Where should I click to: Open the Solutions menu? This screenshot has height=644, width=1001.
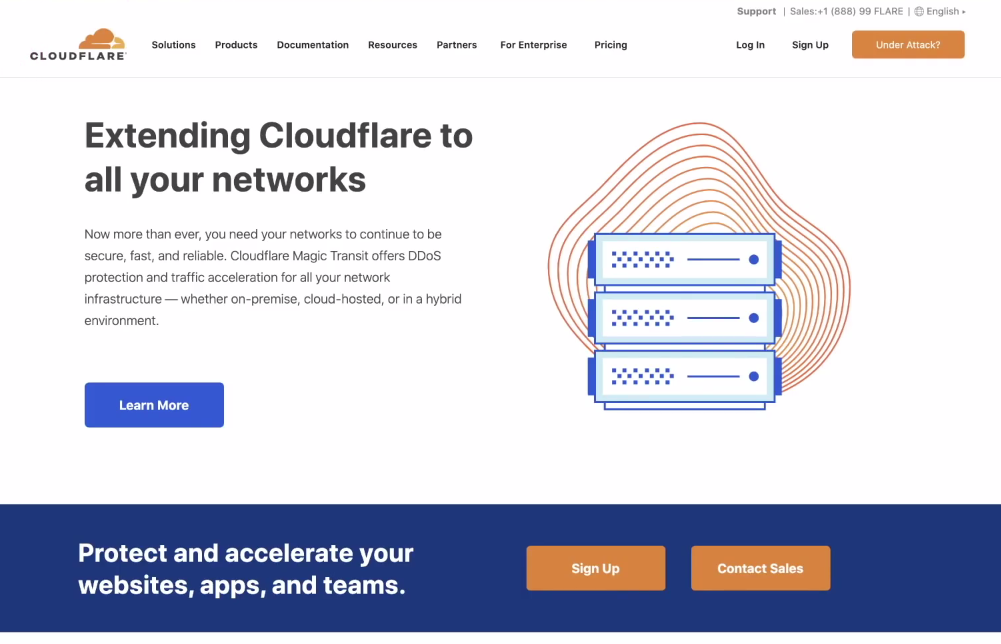(x=174, y=45)
